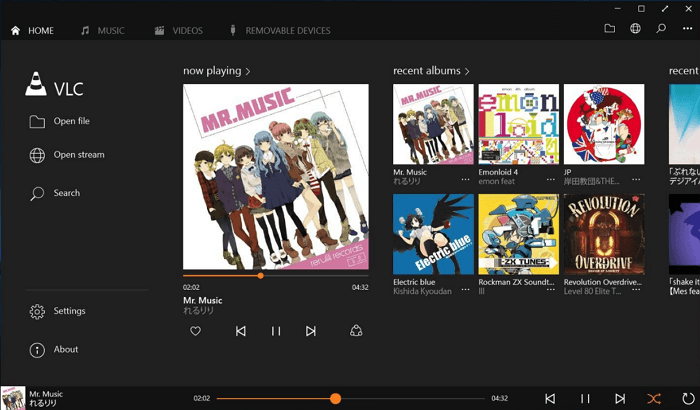
Task: Open more options for Emonloid 4 album
Action: click(x=550, y=180)
